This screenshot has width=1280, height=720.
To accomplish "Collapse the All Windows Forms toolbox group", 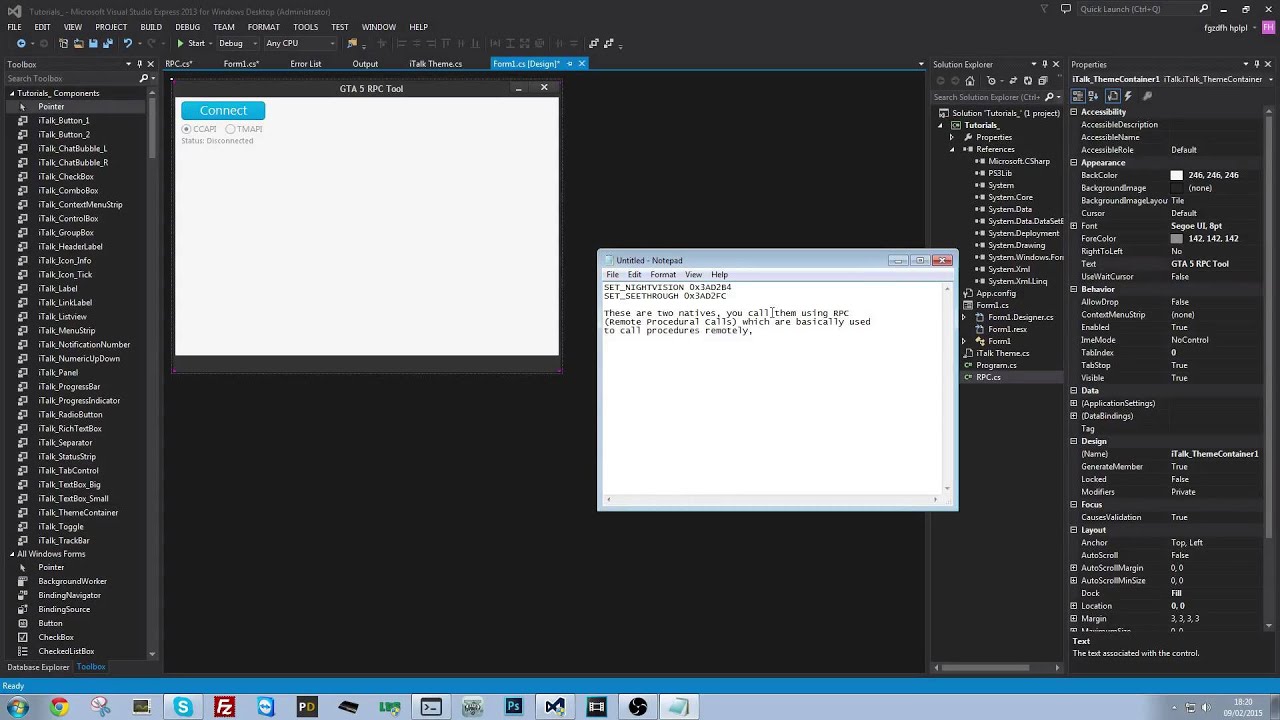I will 12,554.
